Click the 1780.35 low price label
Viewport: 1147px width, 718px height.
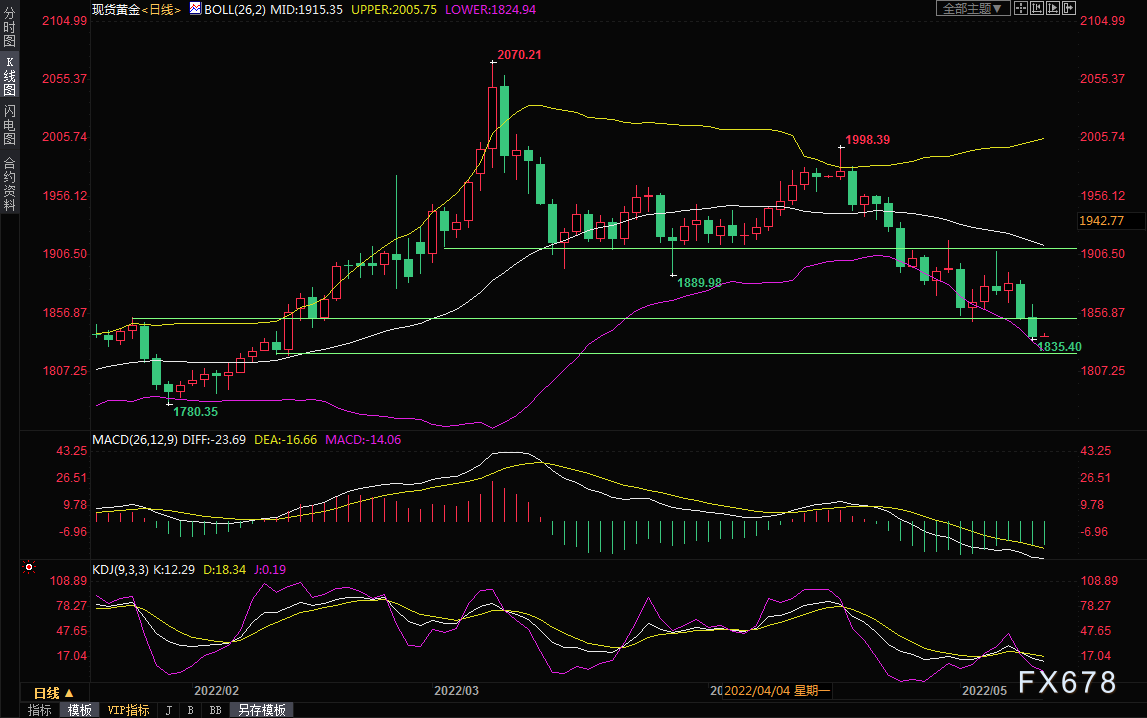point(195,412)
